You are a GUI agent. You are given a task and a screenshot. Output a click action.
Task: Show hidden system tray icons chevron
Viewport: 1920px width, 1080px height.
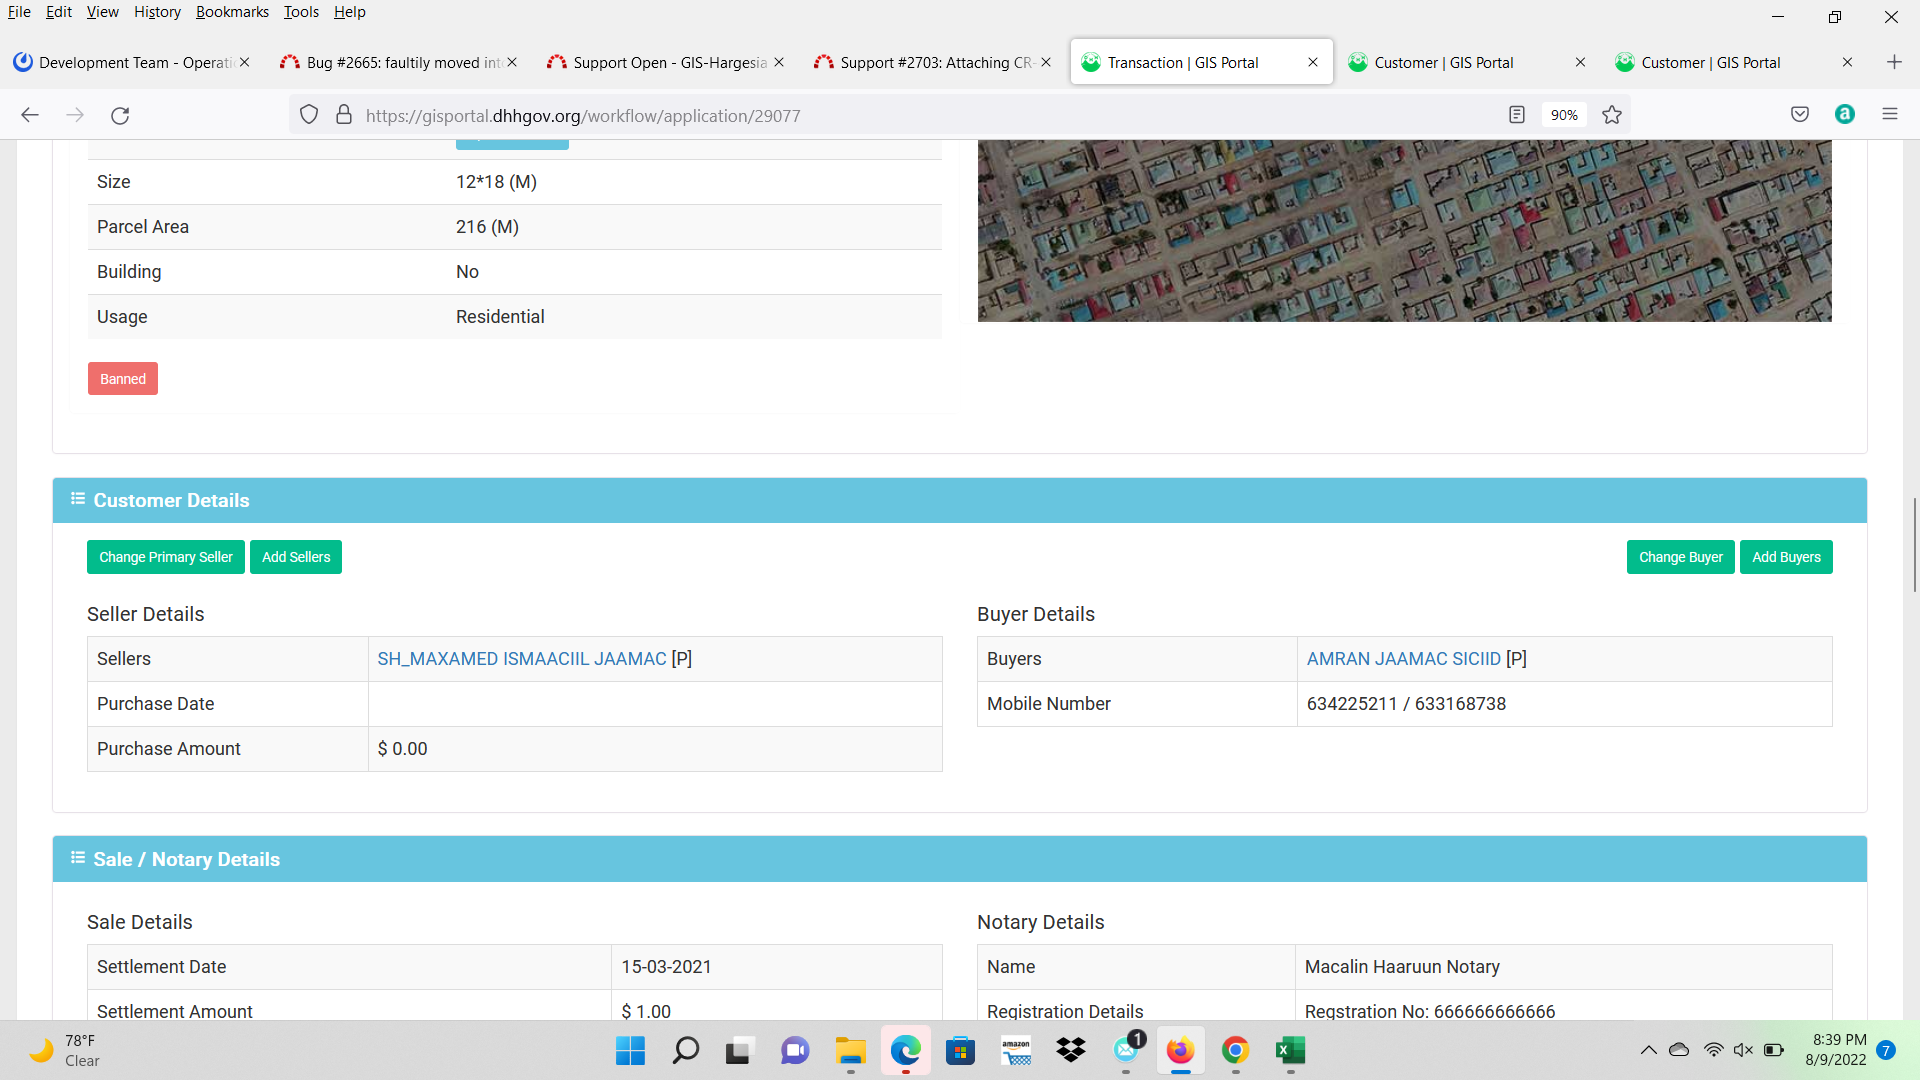coord(1648,1050)
